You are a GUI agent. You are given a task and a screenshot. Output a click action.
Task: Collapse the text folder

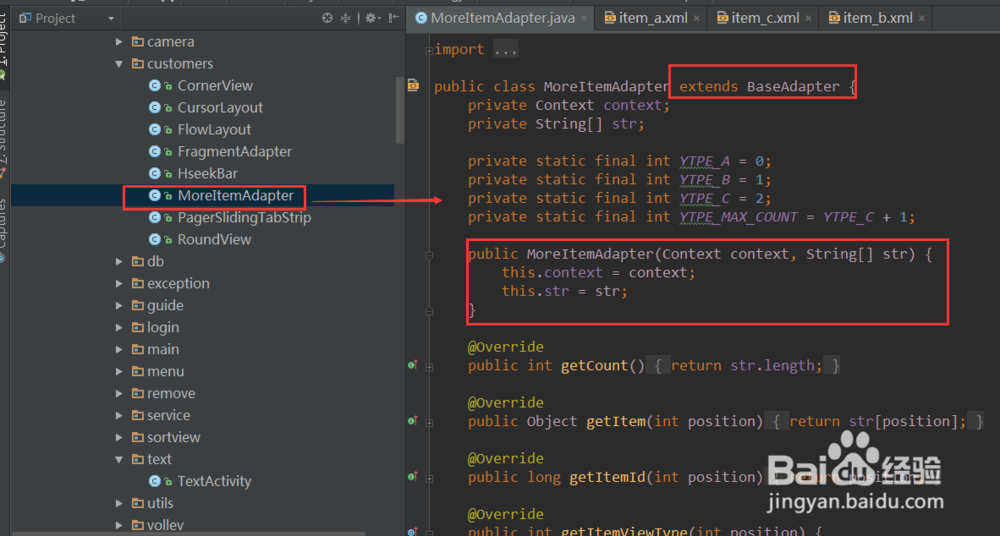pos(119,459)
